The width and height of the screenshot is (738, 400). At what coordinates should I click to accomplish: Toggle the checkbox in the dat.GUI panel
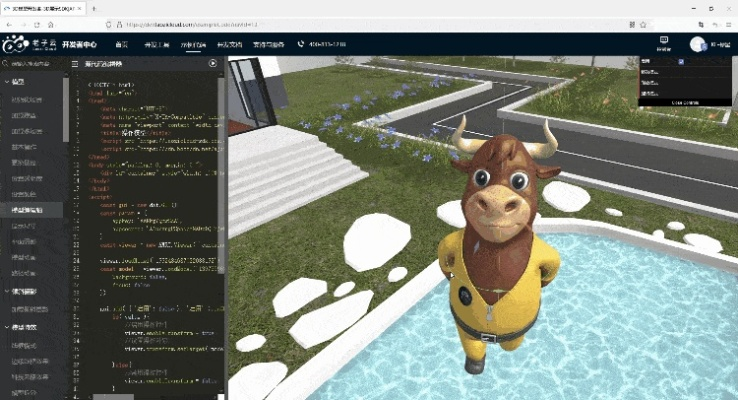pos(681,62)
